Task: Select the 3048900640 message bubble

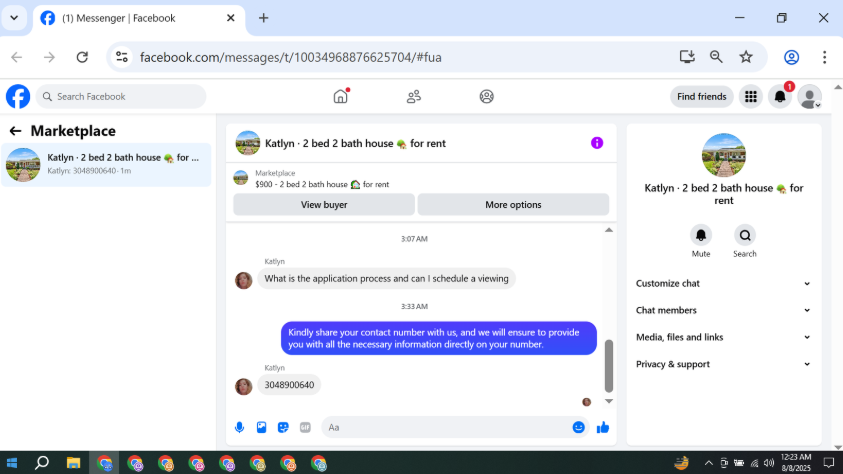Action: (289, 385)
